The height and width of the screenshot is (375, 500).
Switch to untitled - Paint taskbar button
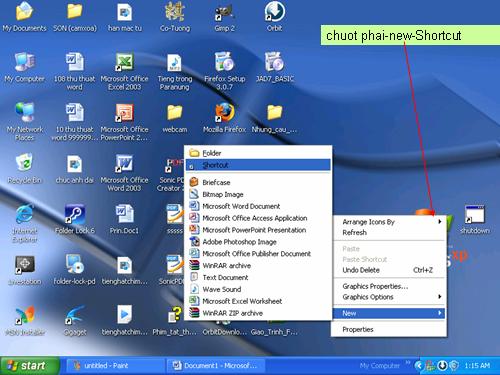click(x=115, y=366)
